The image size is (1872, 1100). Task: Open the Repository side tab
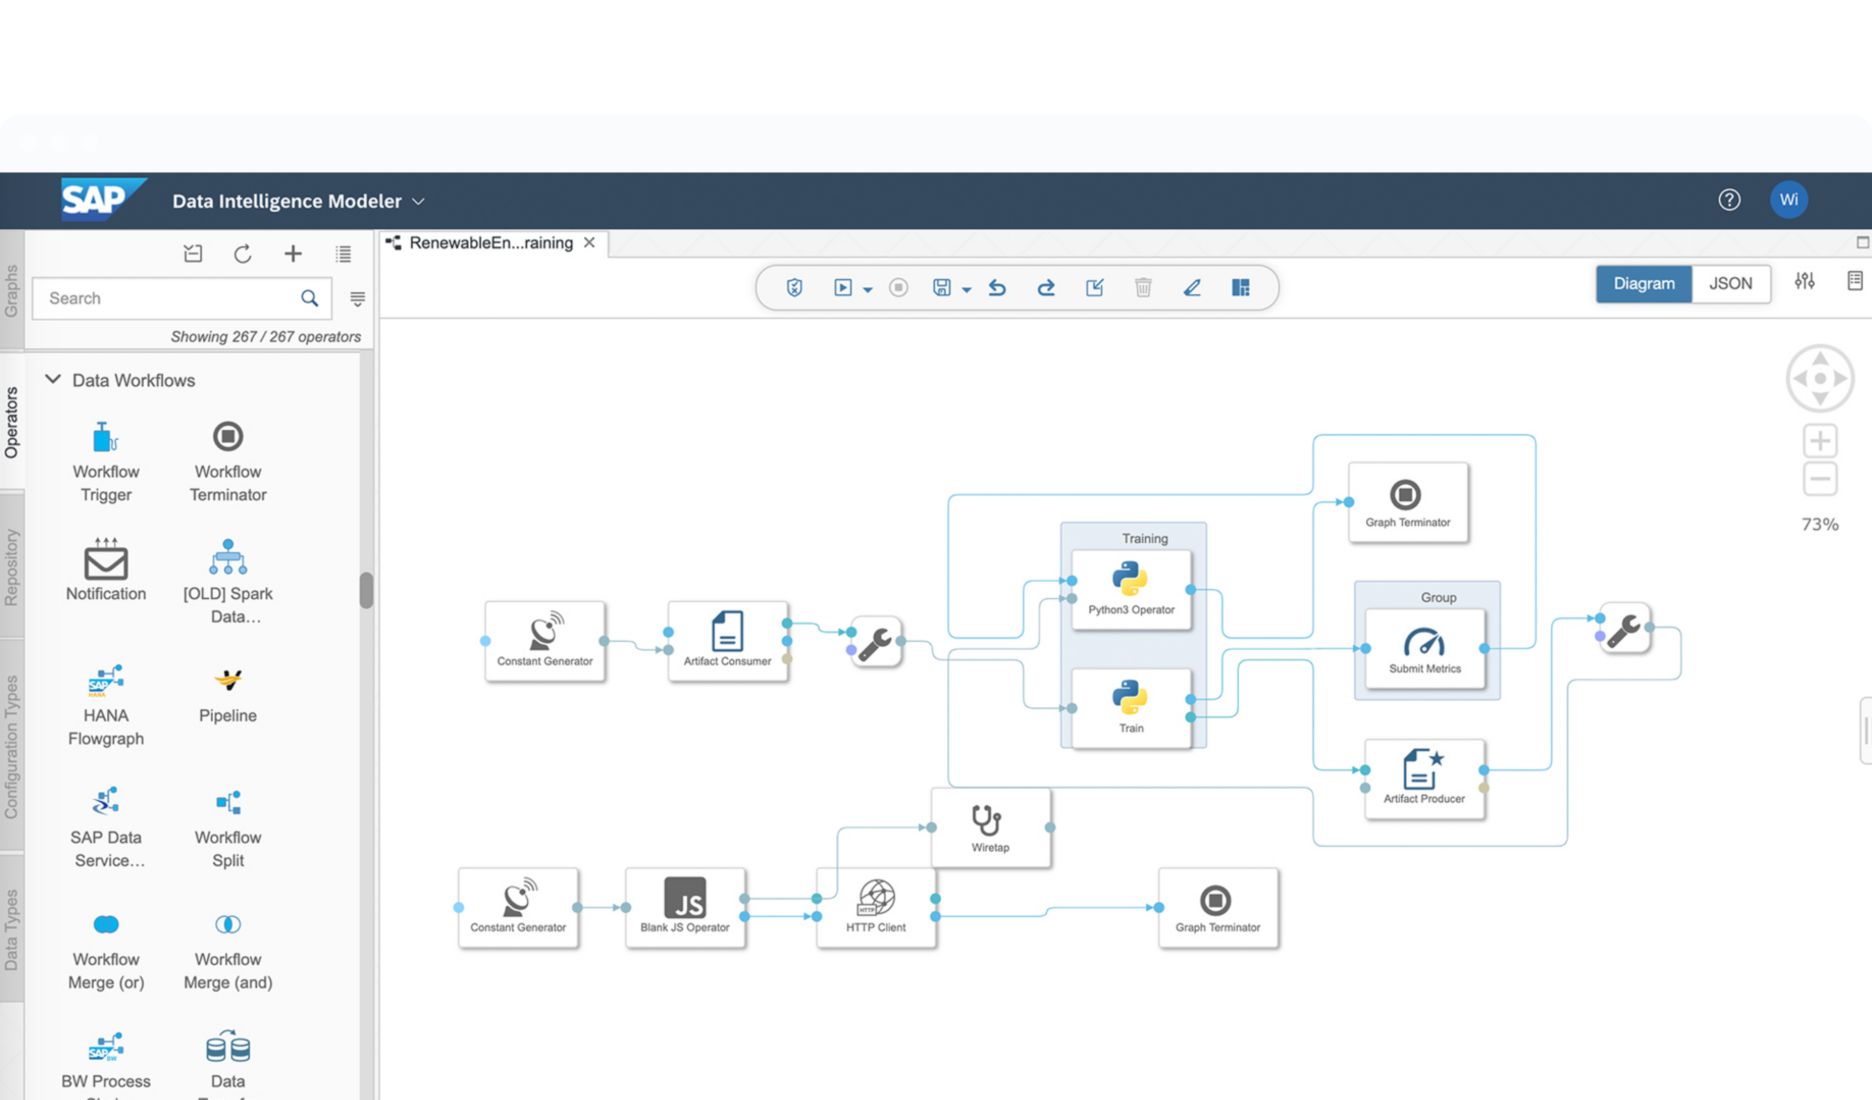pos(12,567)
